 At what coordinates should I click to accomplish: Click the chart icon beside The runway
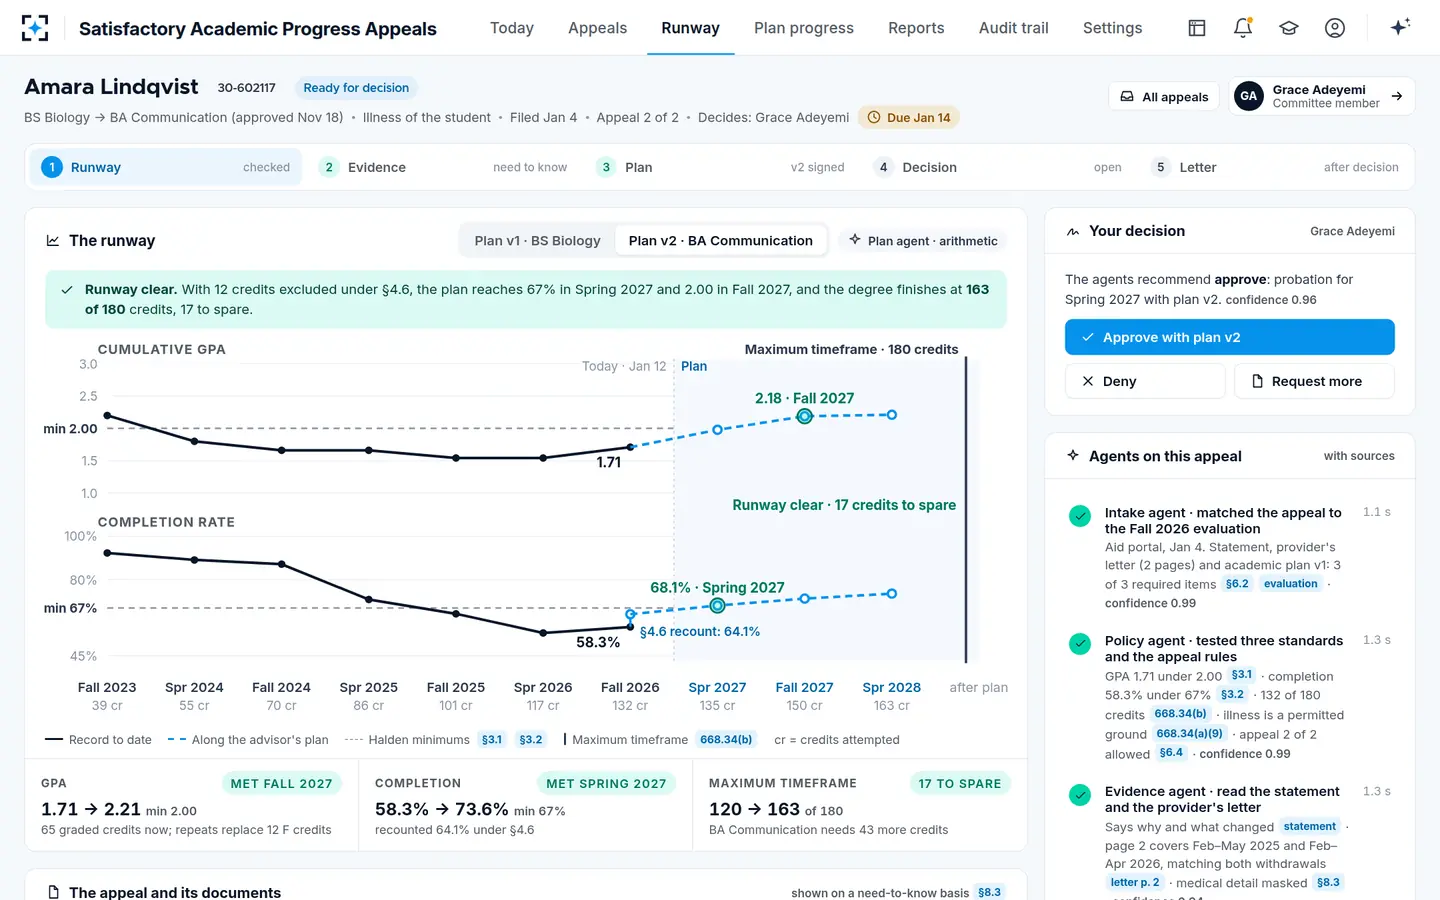[53, 241]
